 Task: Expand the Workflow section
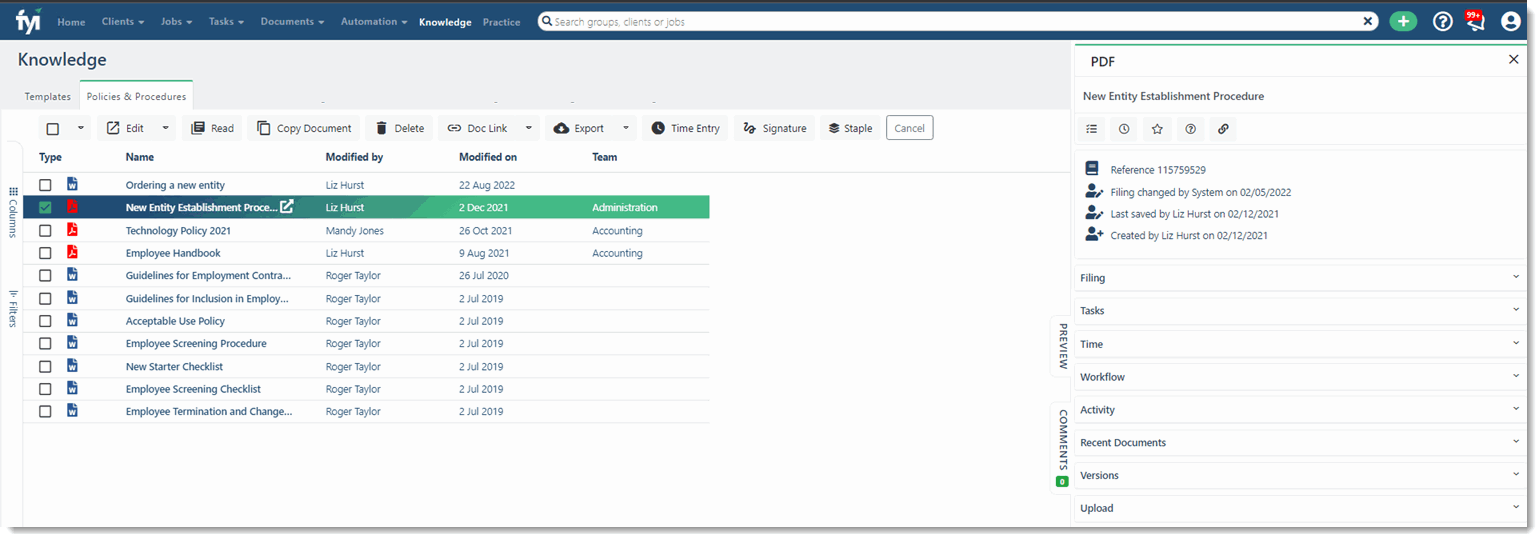(x=1298, y=377)
